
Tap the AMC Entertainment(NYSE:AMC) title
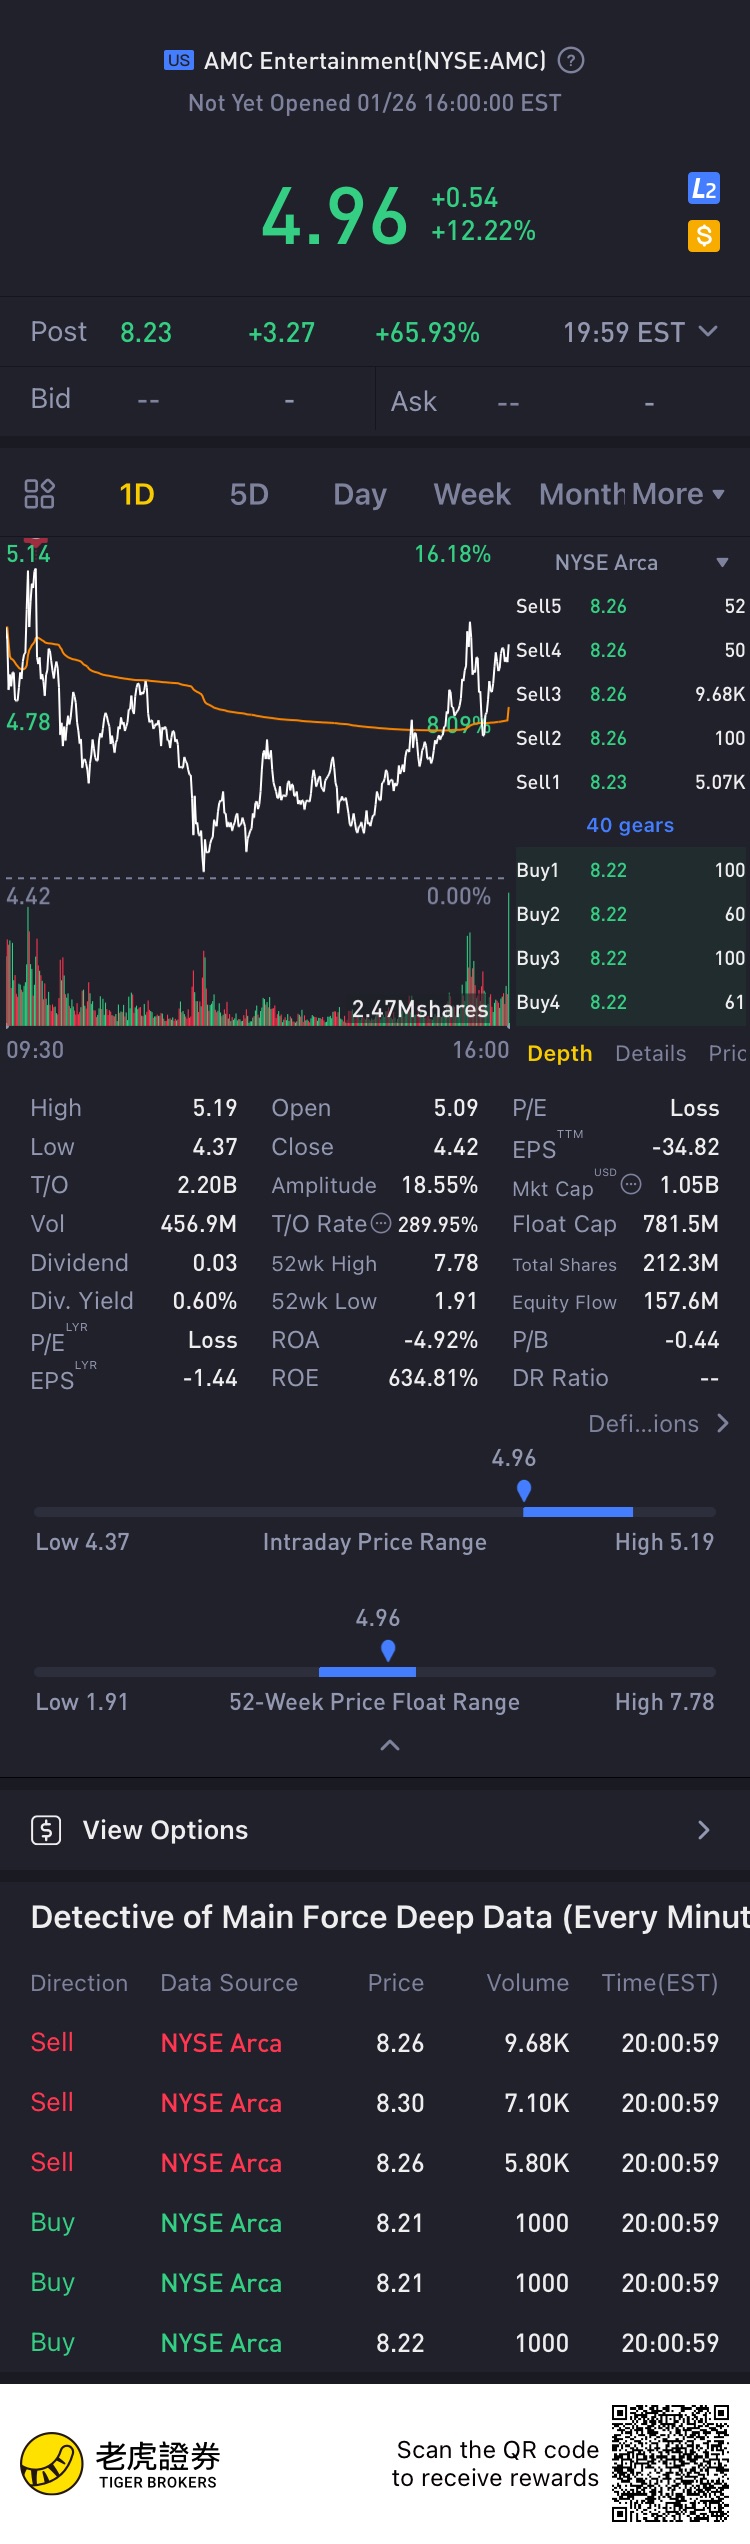point(375,61)
